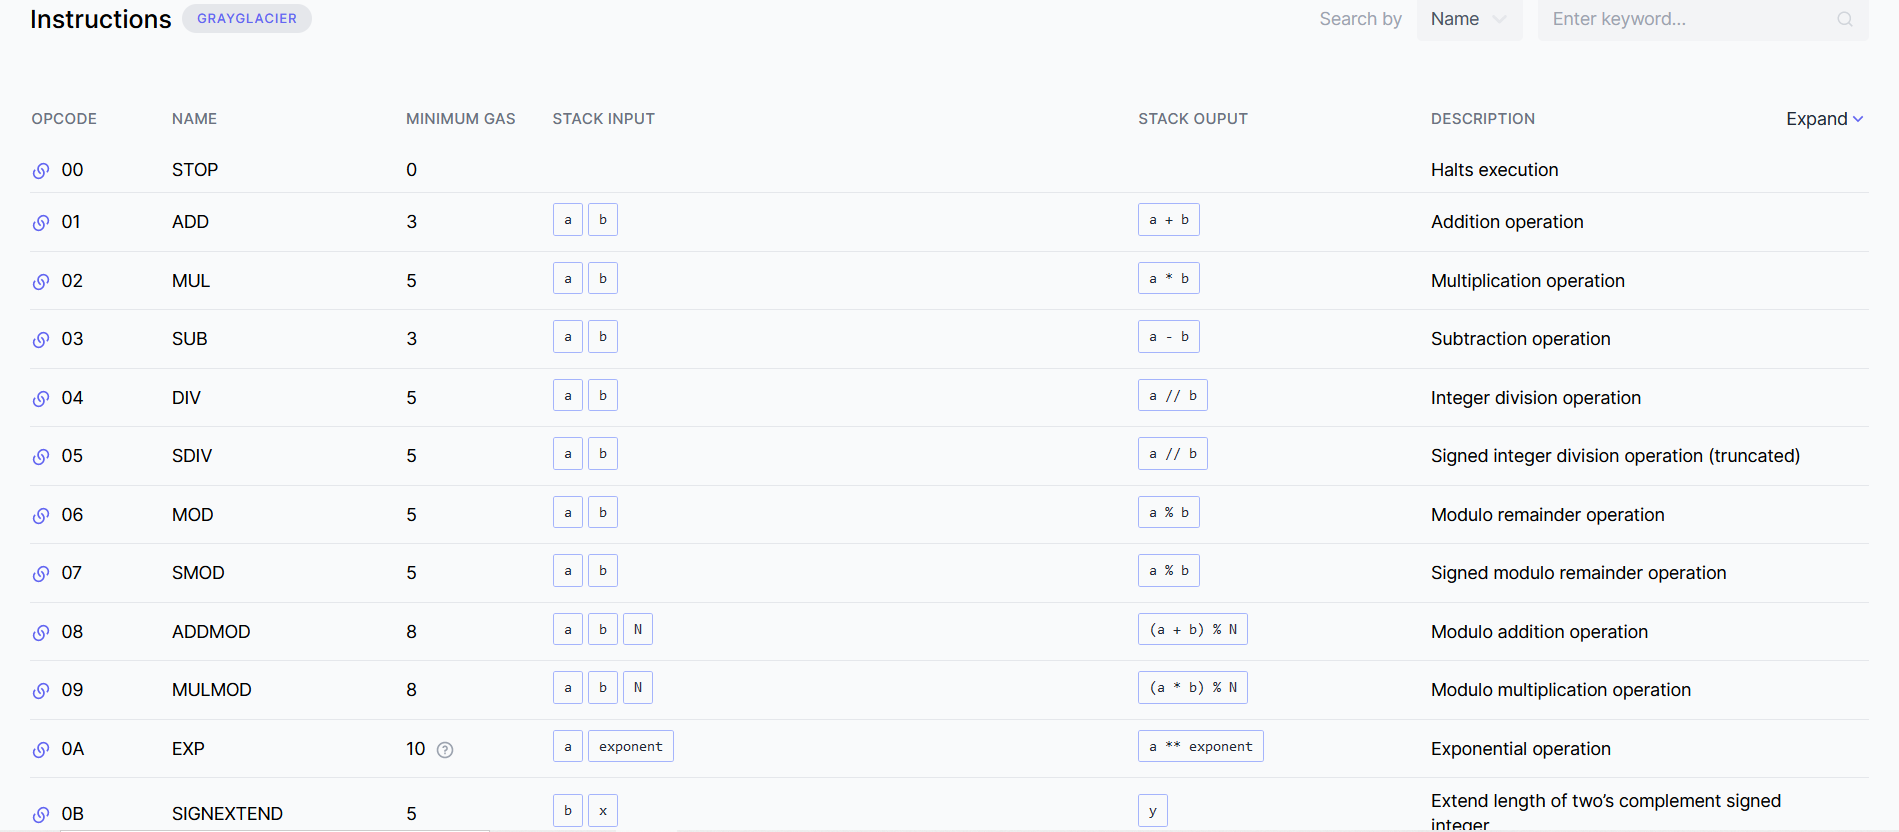Click the link icon next to opcode 02 MUL
1899x832 pixels.
41,282
